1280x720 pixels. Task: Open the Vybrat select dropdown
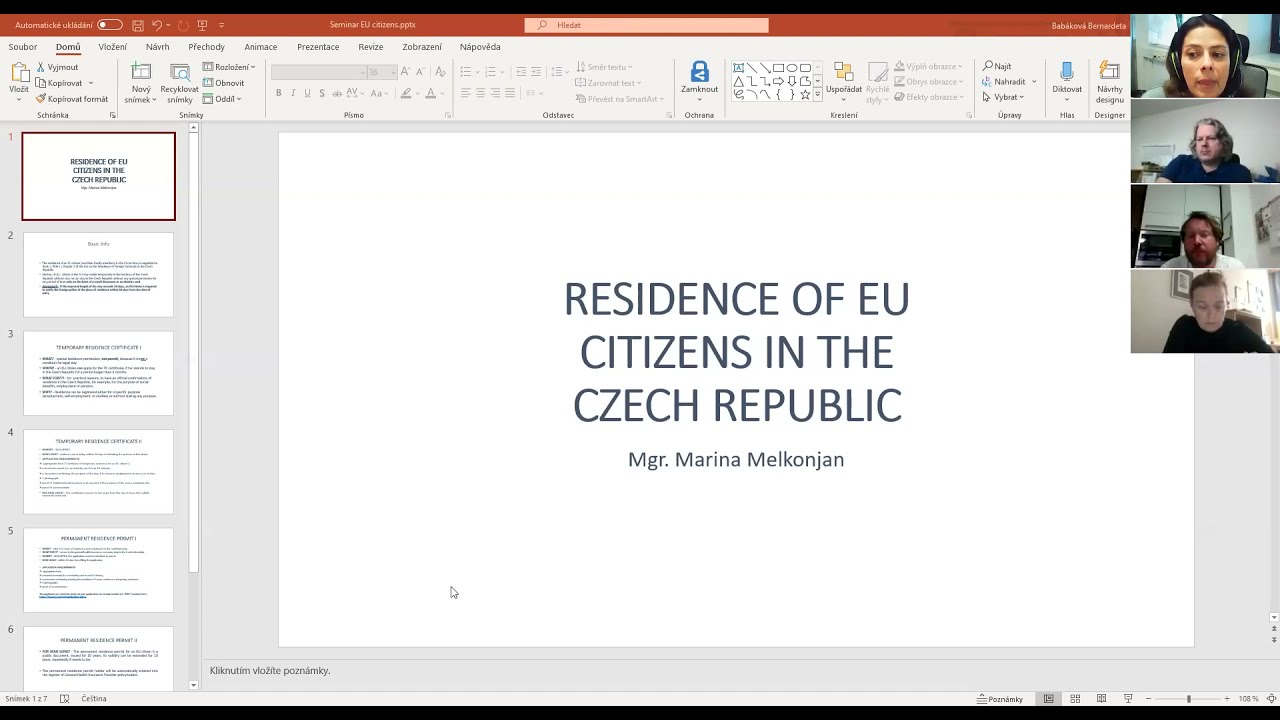(1003, 97)
